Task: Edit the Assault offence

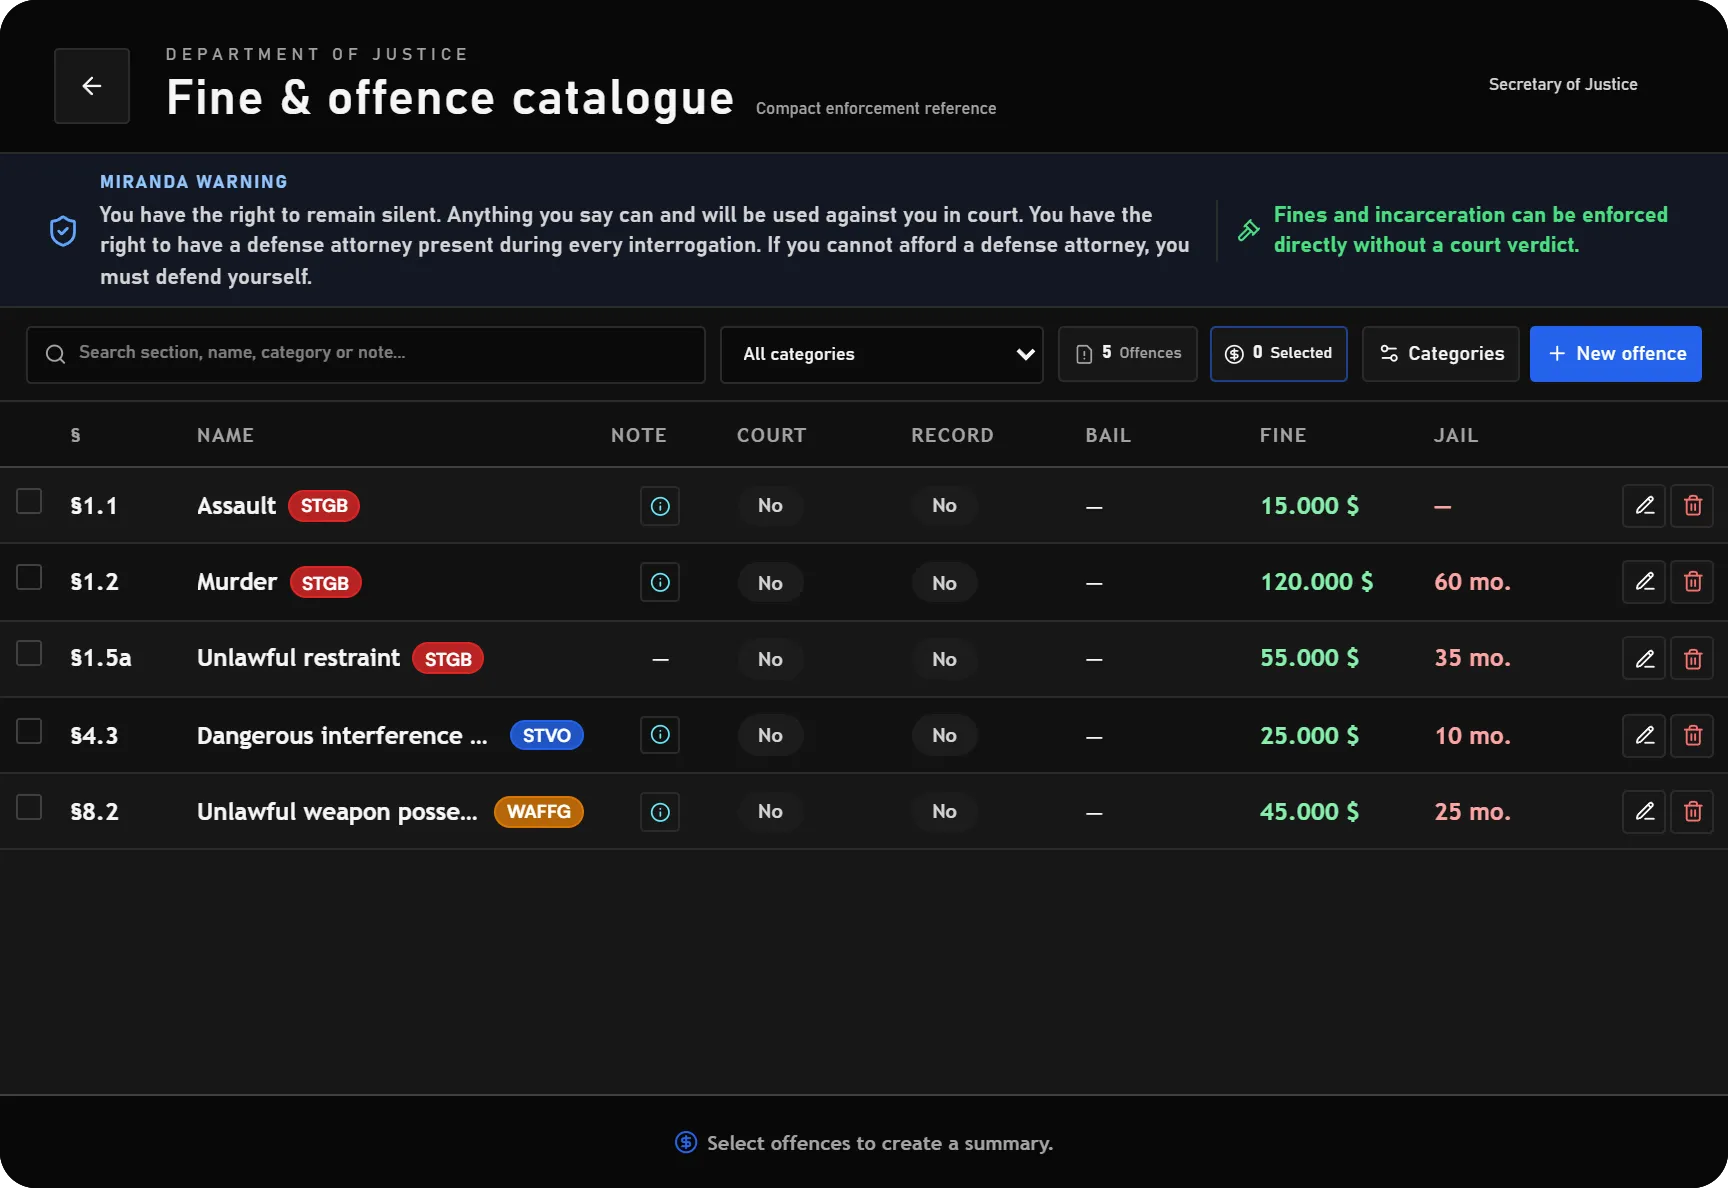Action: click(1644, 506)
